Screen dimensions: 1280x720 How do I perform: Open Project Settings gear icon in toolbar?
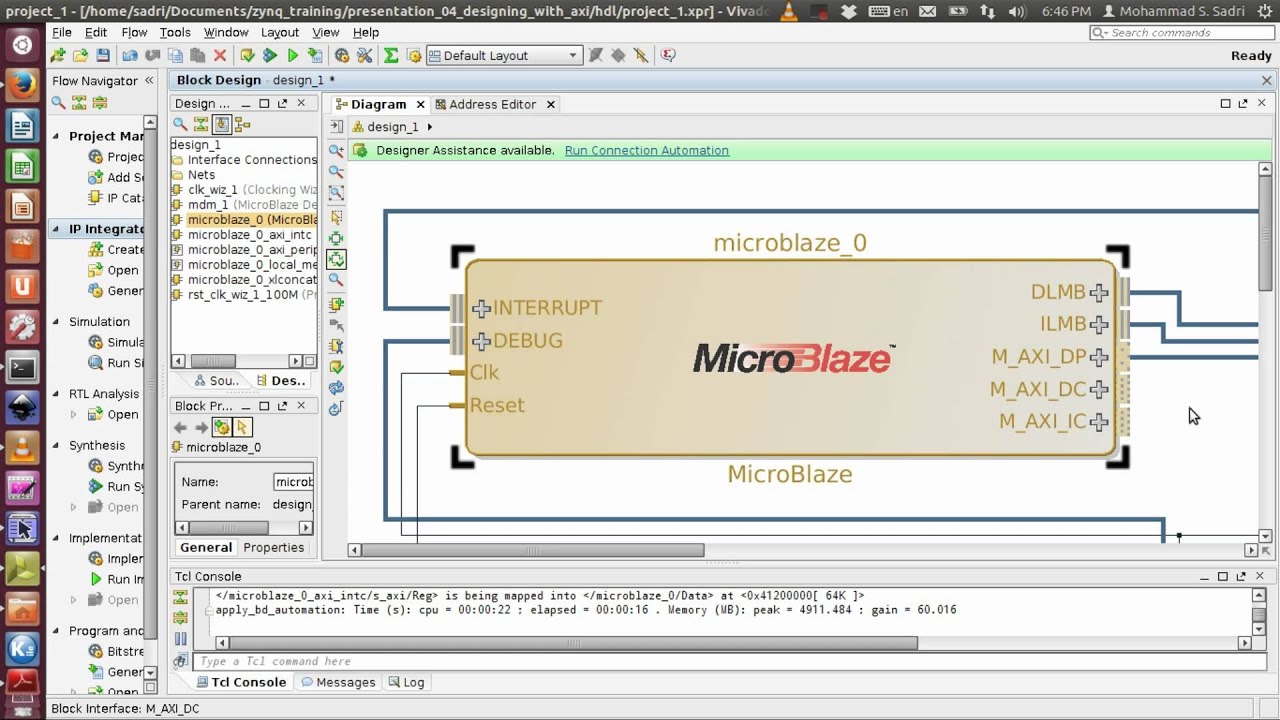[342, 56]
